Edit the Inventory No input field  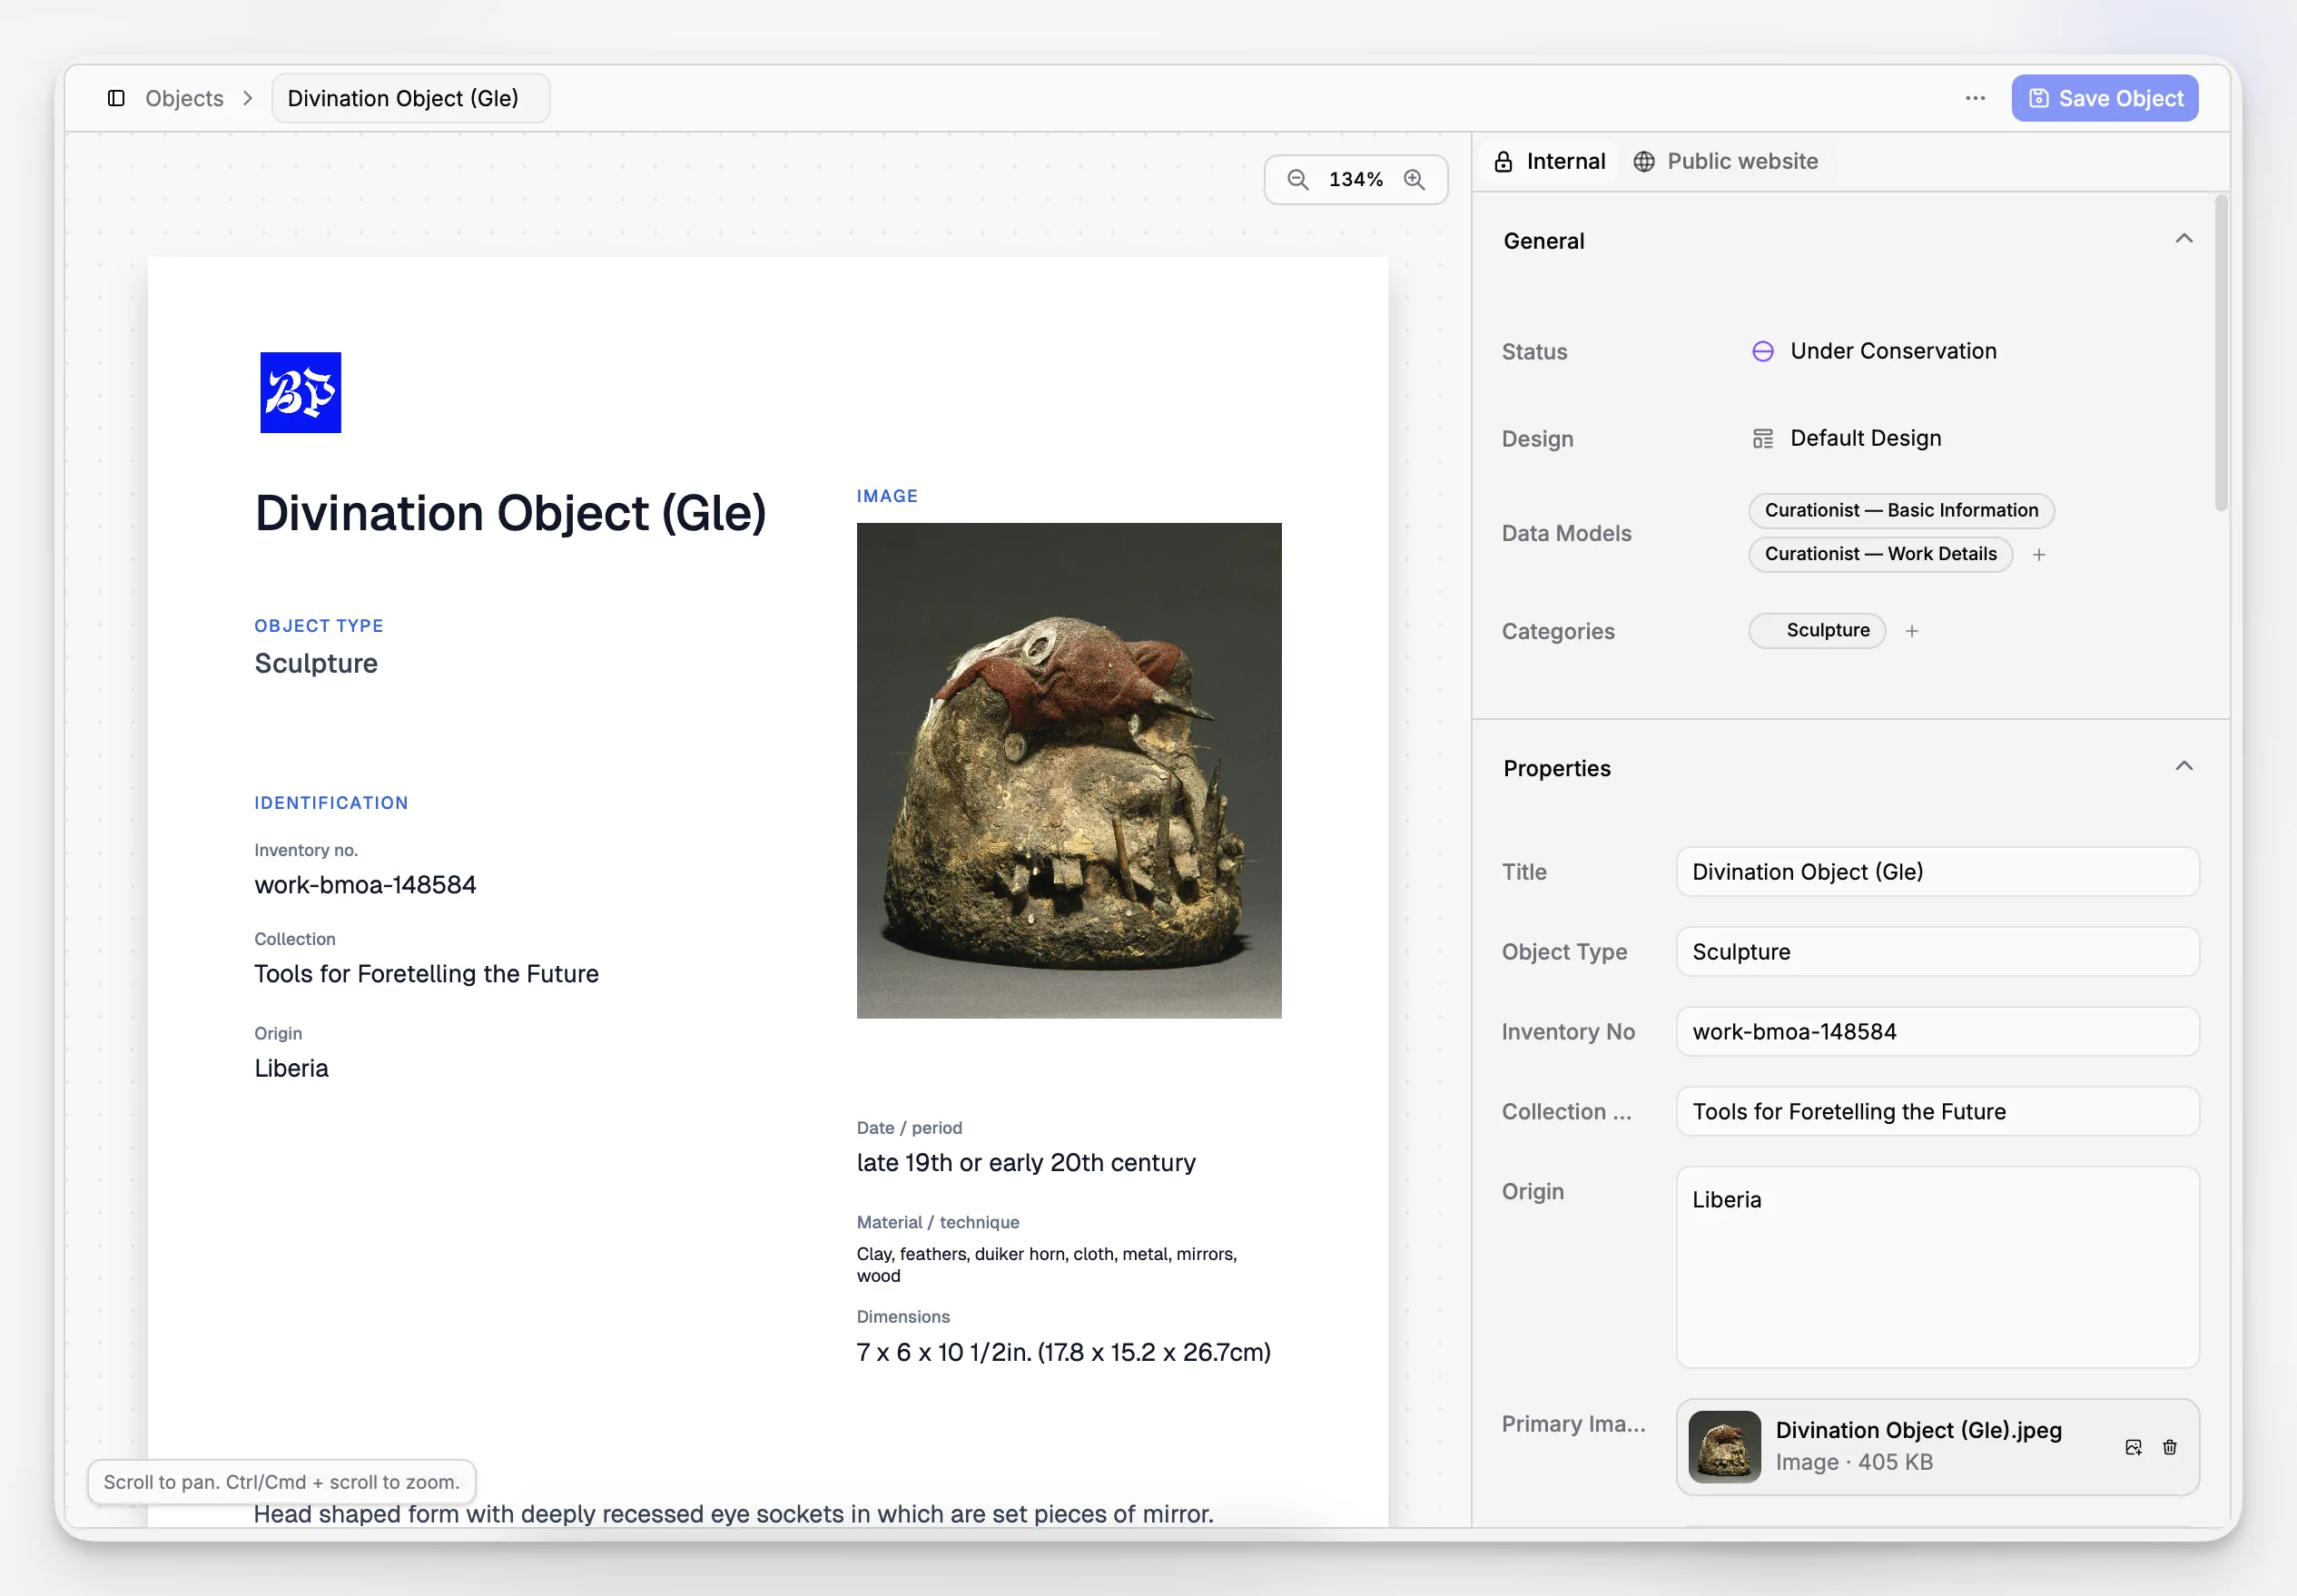click(1937, 1032)
